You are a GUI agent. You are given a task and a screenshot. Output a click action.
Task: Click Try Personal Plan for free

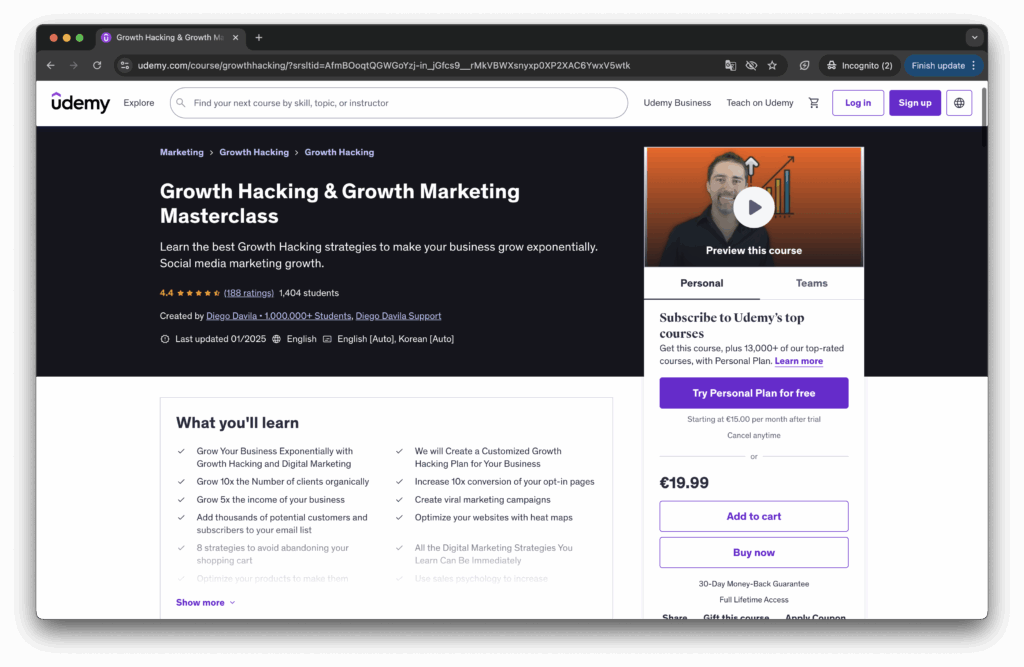(x=754, y=393)
